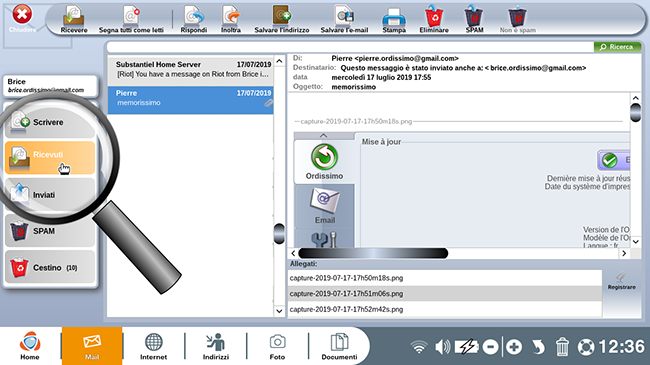This screenshot has height=365, width=650.
Task: Click the battery charging icon
Action: [x=467, y=347]
